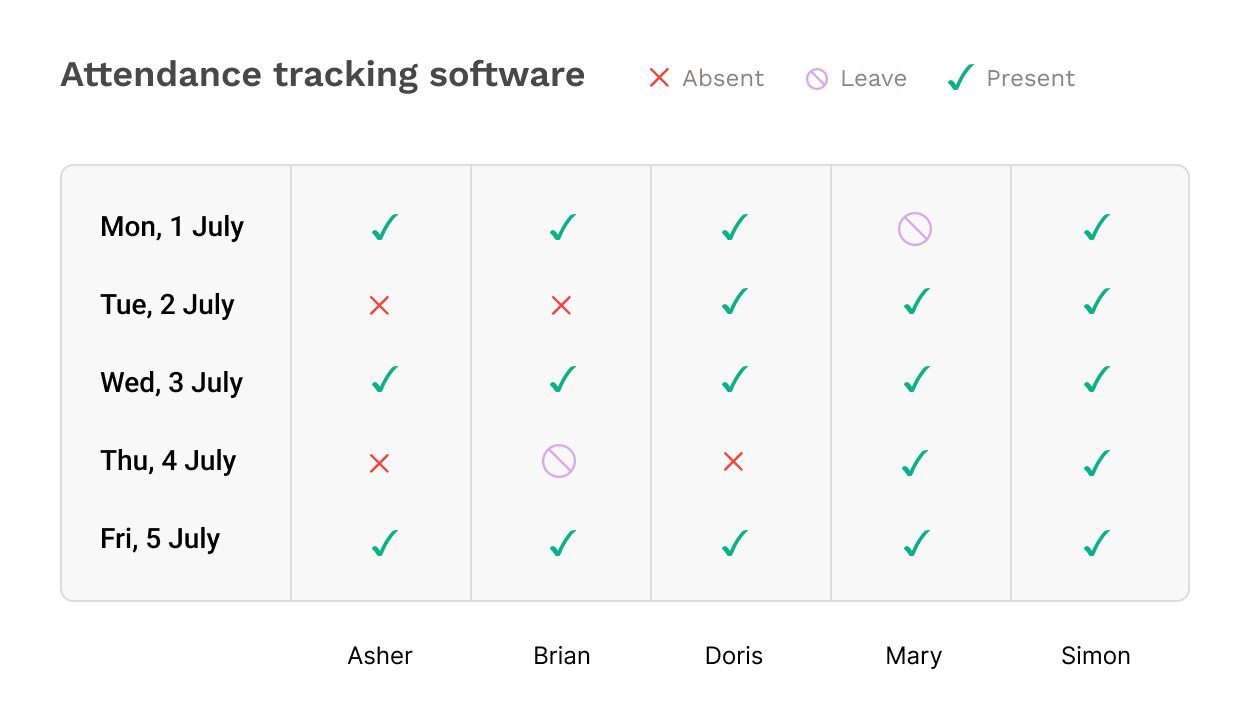The image size is (1252, 704).
Task: Select the Mon, 1 July row label
Action: coord(172,227)
